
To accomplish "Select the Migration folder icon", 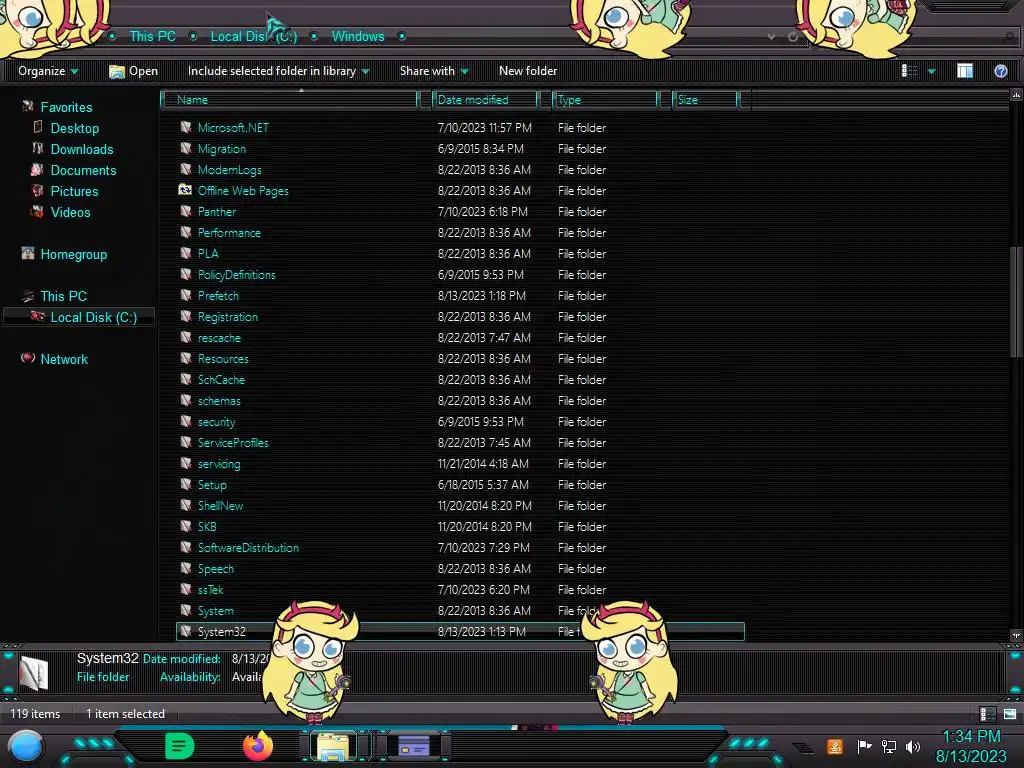I will tap(186, 148).
